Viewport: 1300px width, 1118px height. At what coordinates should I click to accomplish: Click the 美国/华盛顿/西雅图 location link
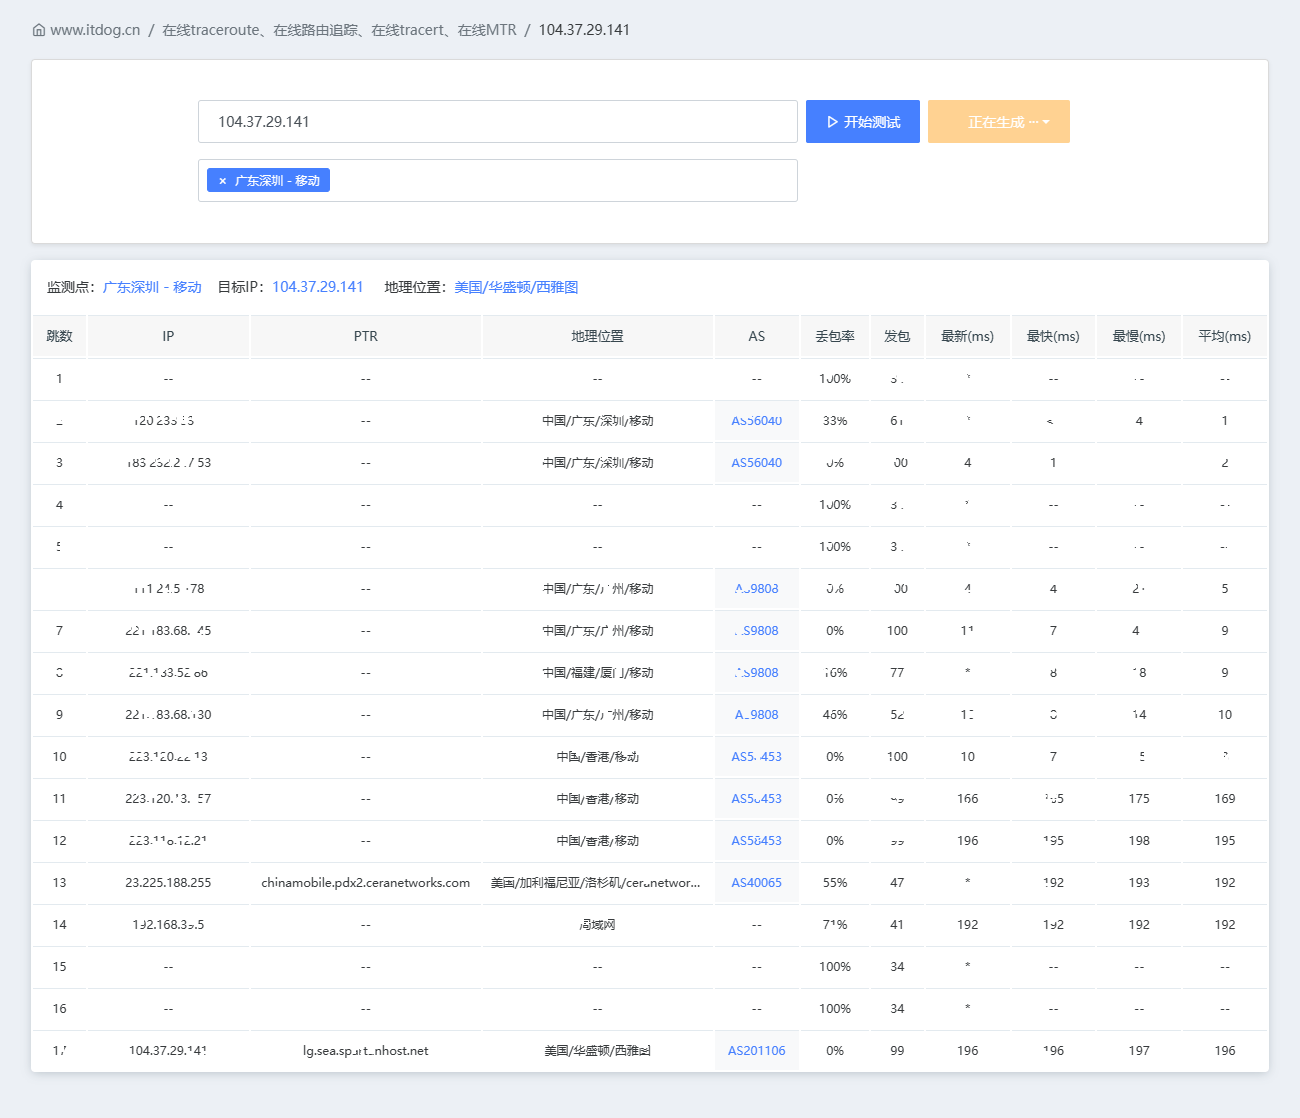click(516, 287)
